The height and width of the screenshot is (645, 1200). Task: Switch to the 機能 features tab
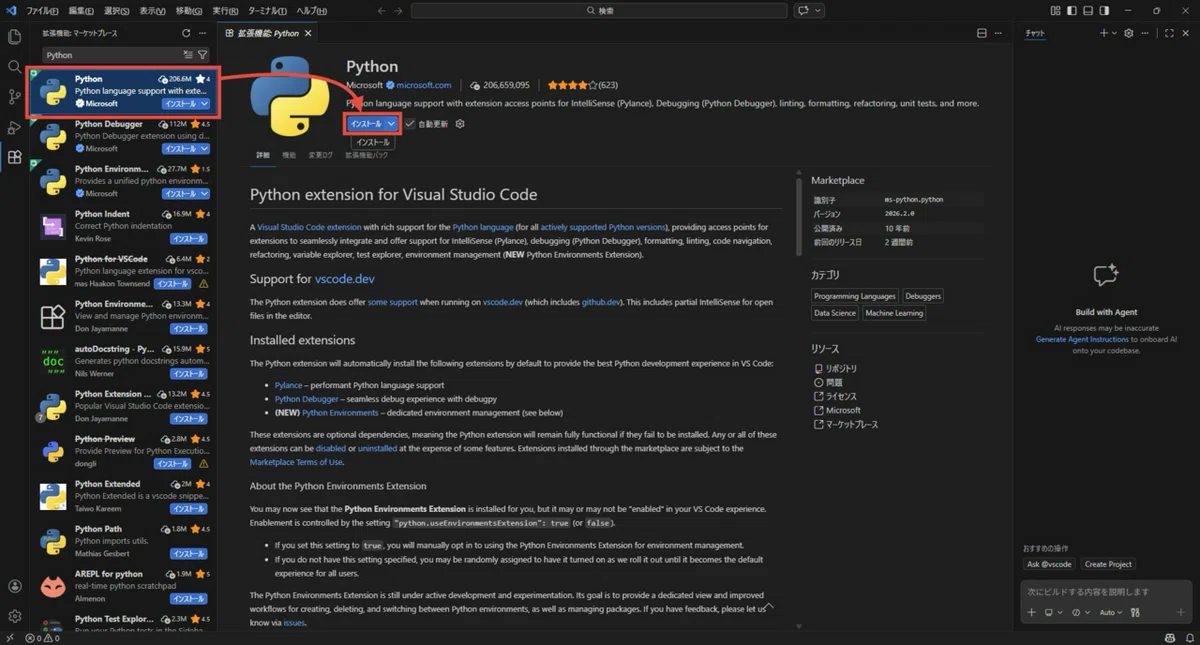289,155
